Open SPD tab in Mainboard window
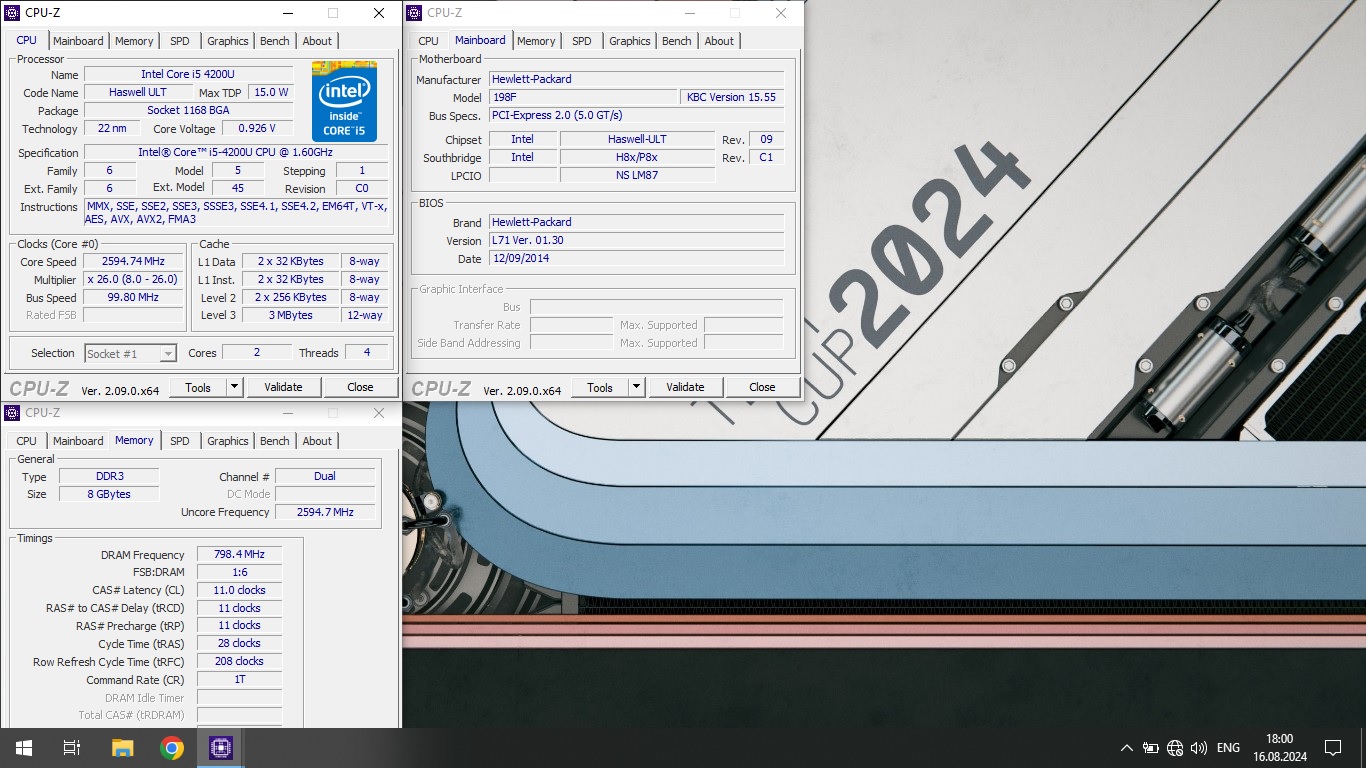 tap(581, 41)
